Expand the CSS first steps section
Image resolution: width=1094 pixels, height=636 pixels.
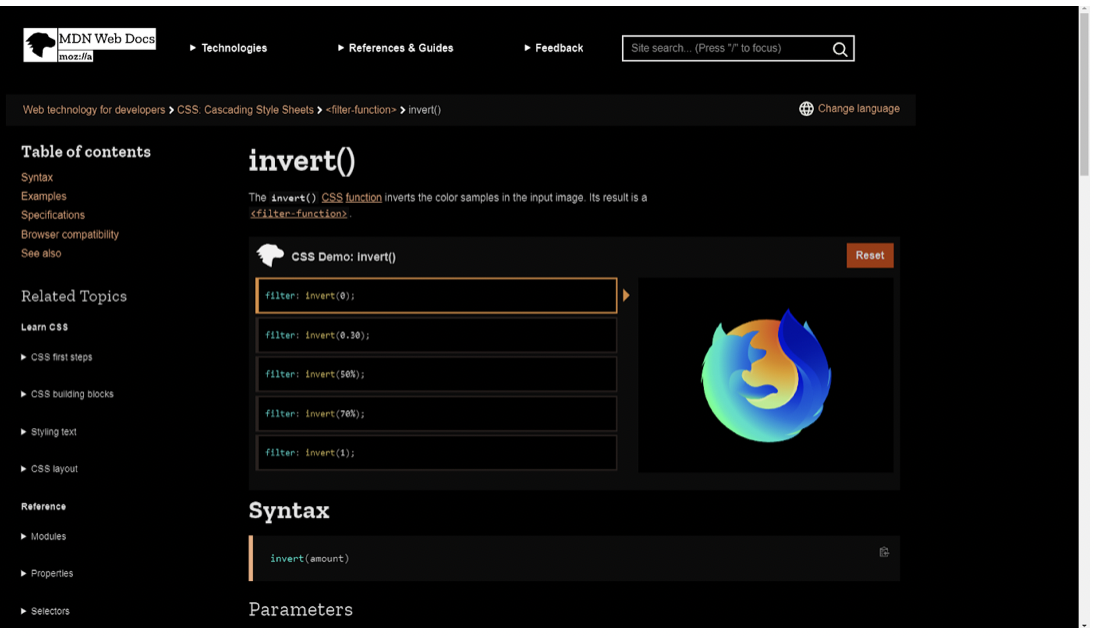click(60, 357)
